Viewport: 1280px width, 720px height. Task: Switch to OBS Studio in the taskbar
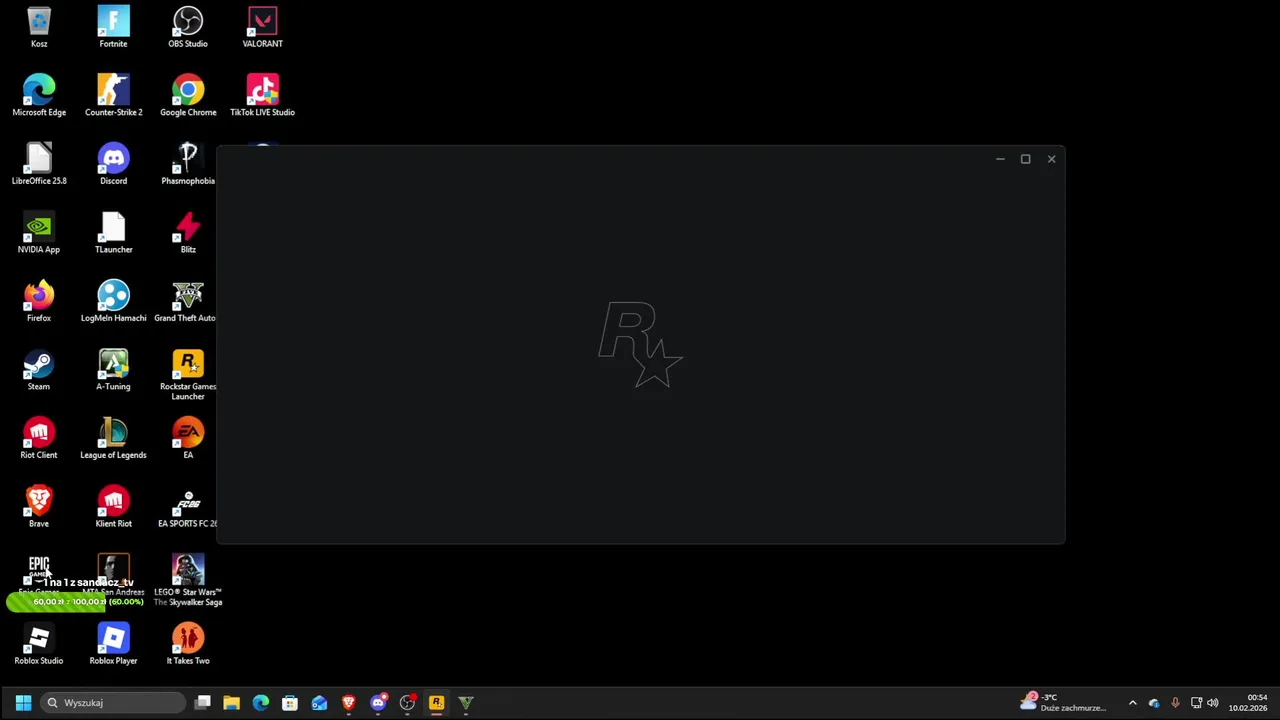[x=407, y=703]
